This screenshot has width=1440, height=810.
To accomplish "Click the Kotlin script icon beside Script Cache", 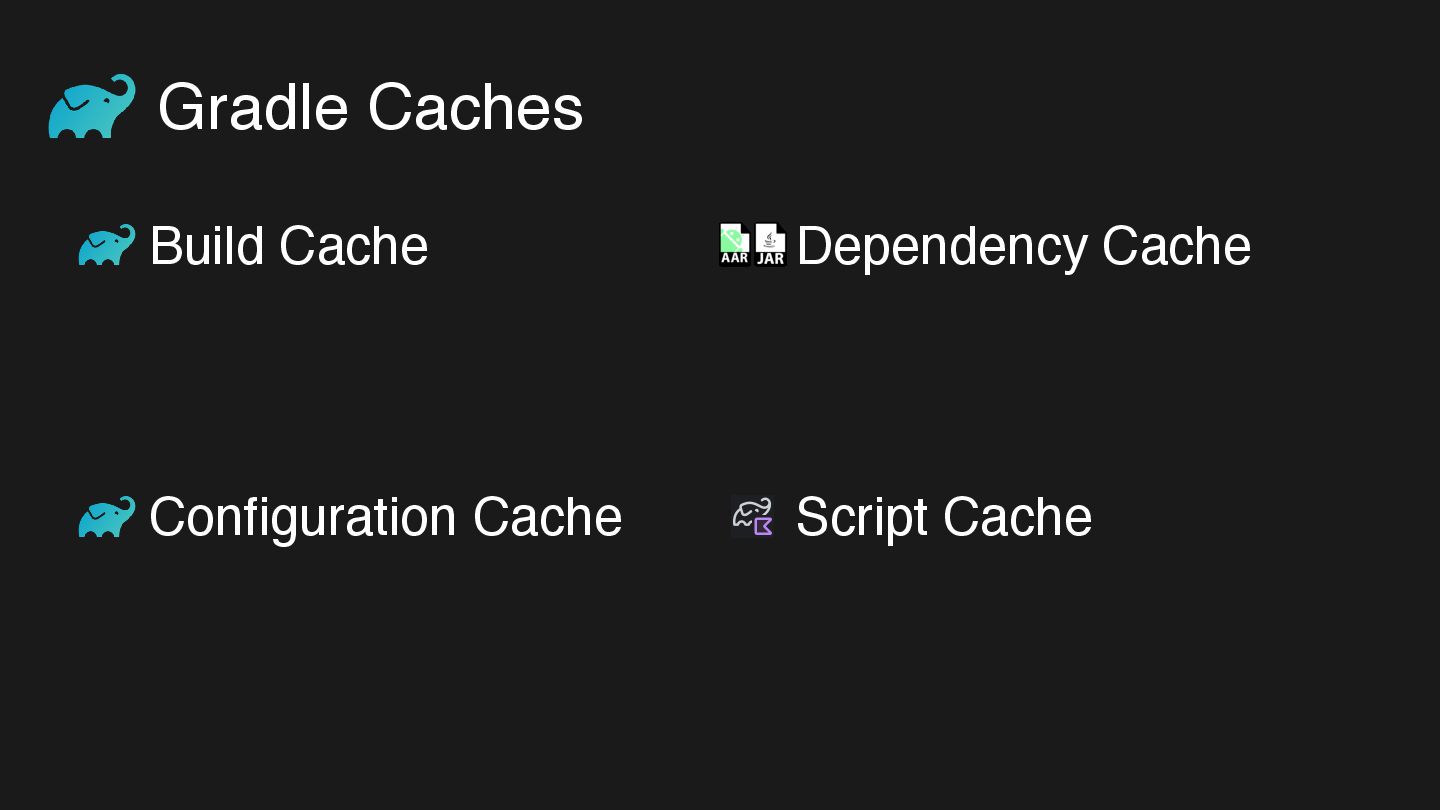I will 753,517.
